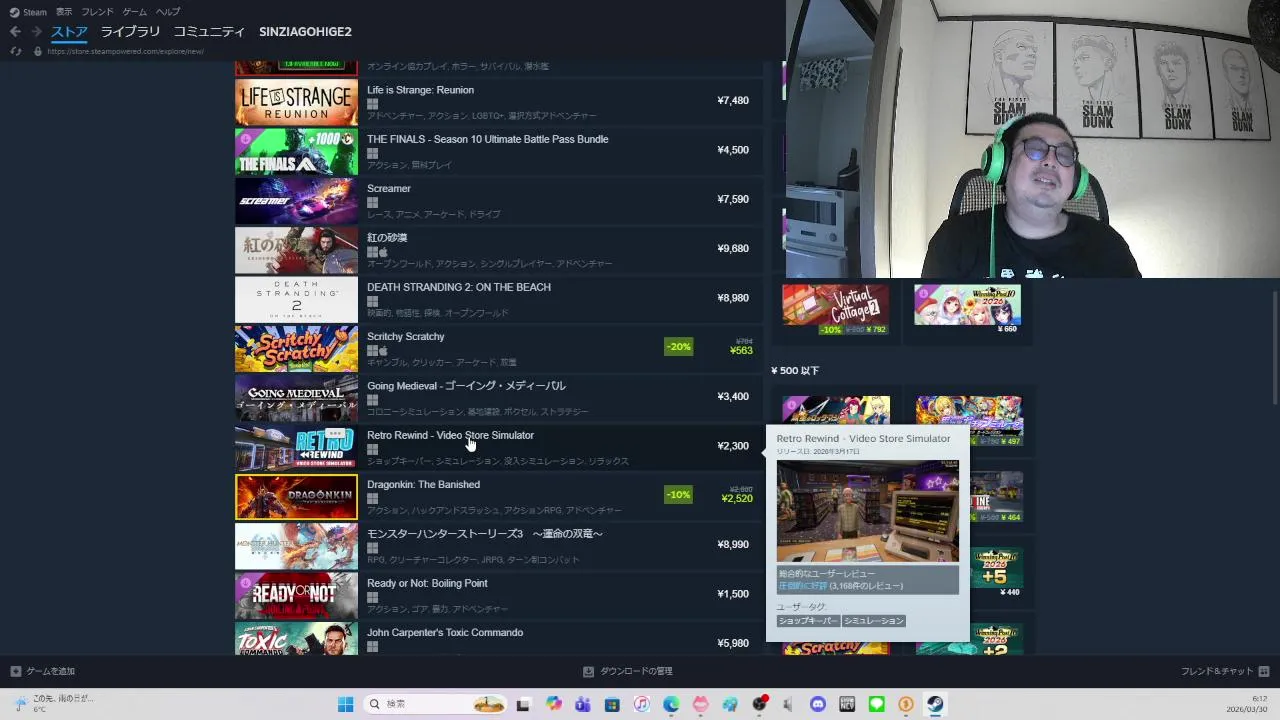Open the 表示 menu
This screenshot has width=1280, height=720.
click(x=64, y=12)
